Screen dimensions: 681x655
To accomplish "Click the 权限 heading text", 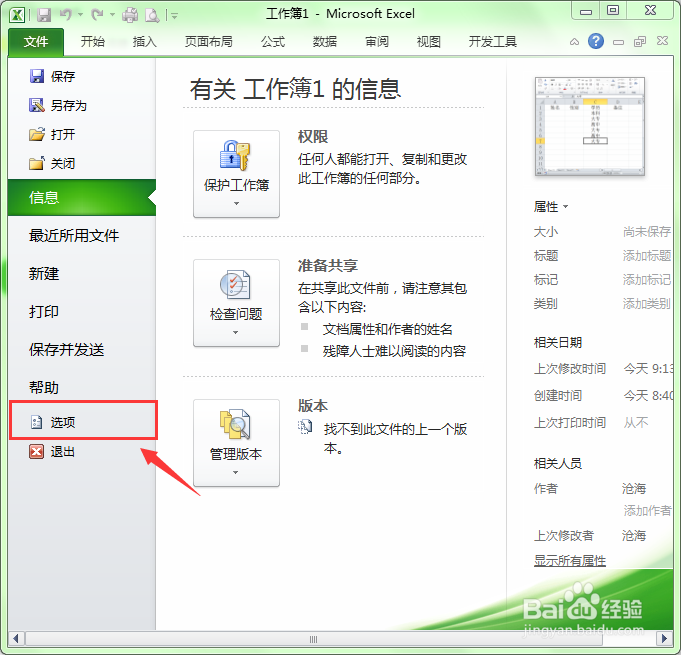I will (x=313, y=137).
